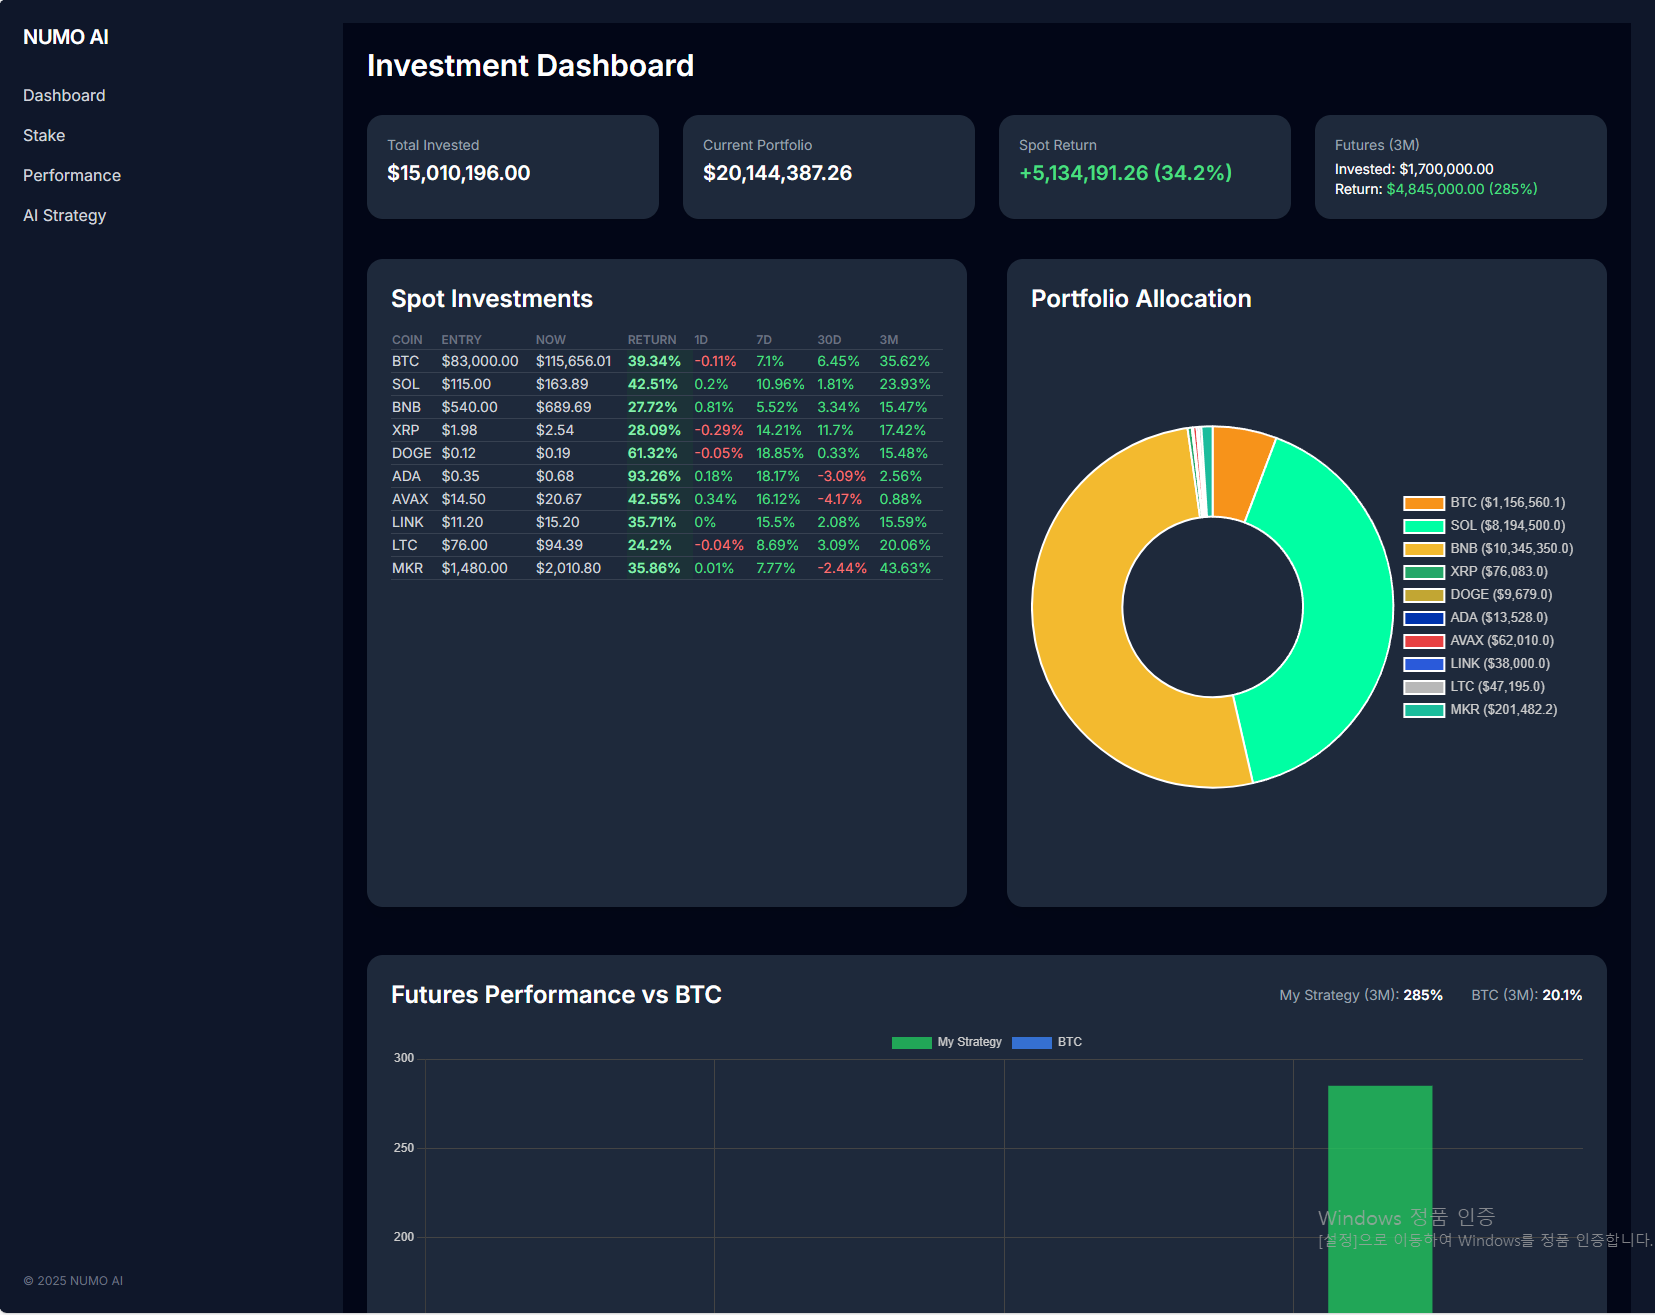
Task: Select the BNB row coin name
Action: 406,407
